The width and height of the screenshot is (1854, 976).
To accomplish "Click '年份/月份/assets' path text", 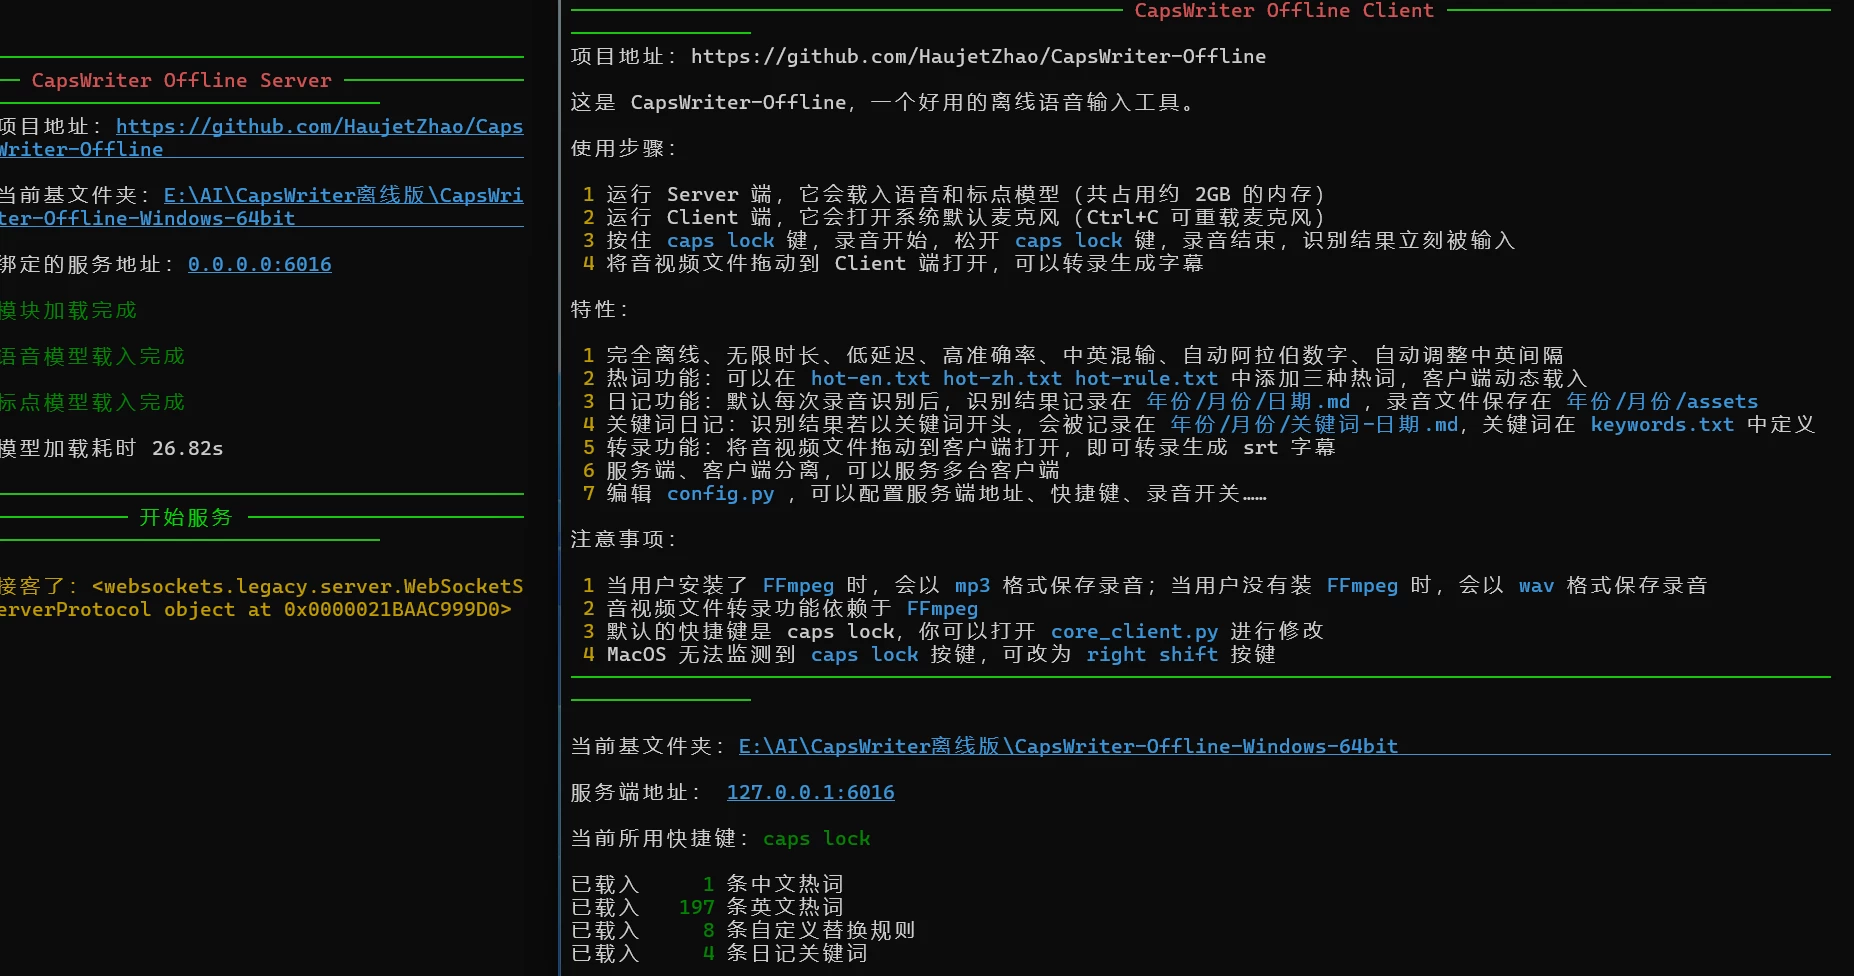I will [x=1662, y=402].
